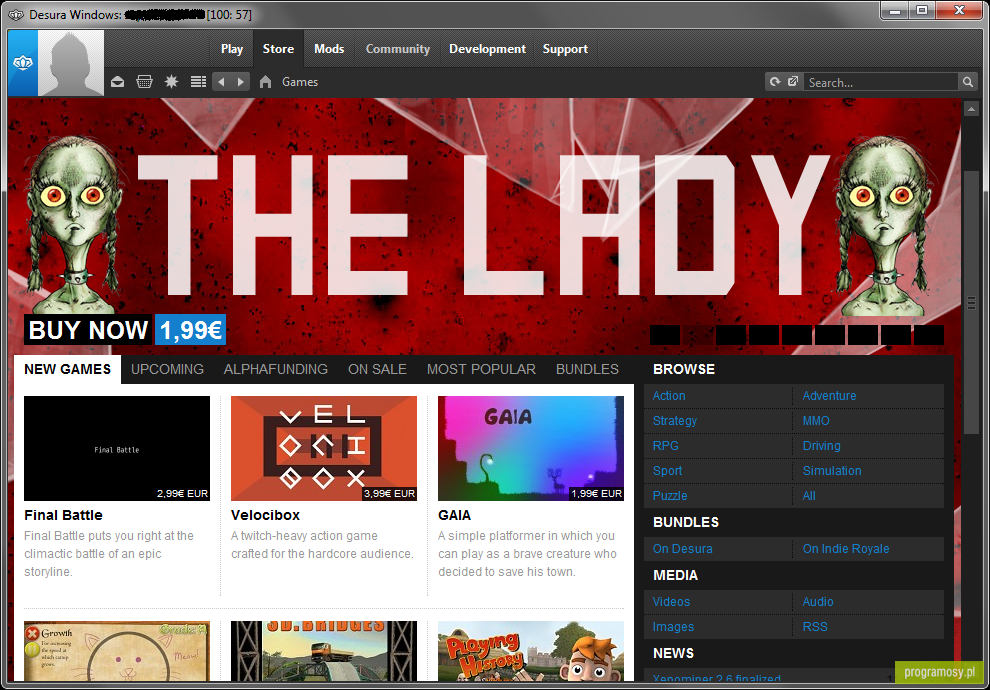Open the On Indie Royale bundles link
Screen dimensions: 990x690
pyautogui.click(x=845, y=549)
